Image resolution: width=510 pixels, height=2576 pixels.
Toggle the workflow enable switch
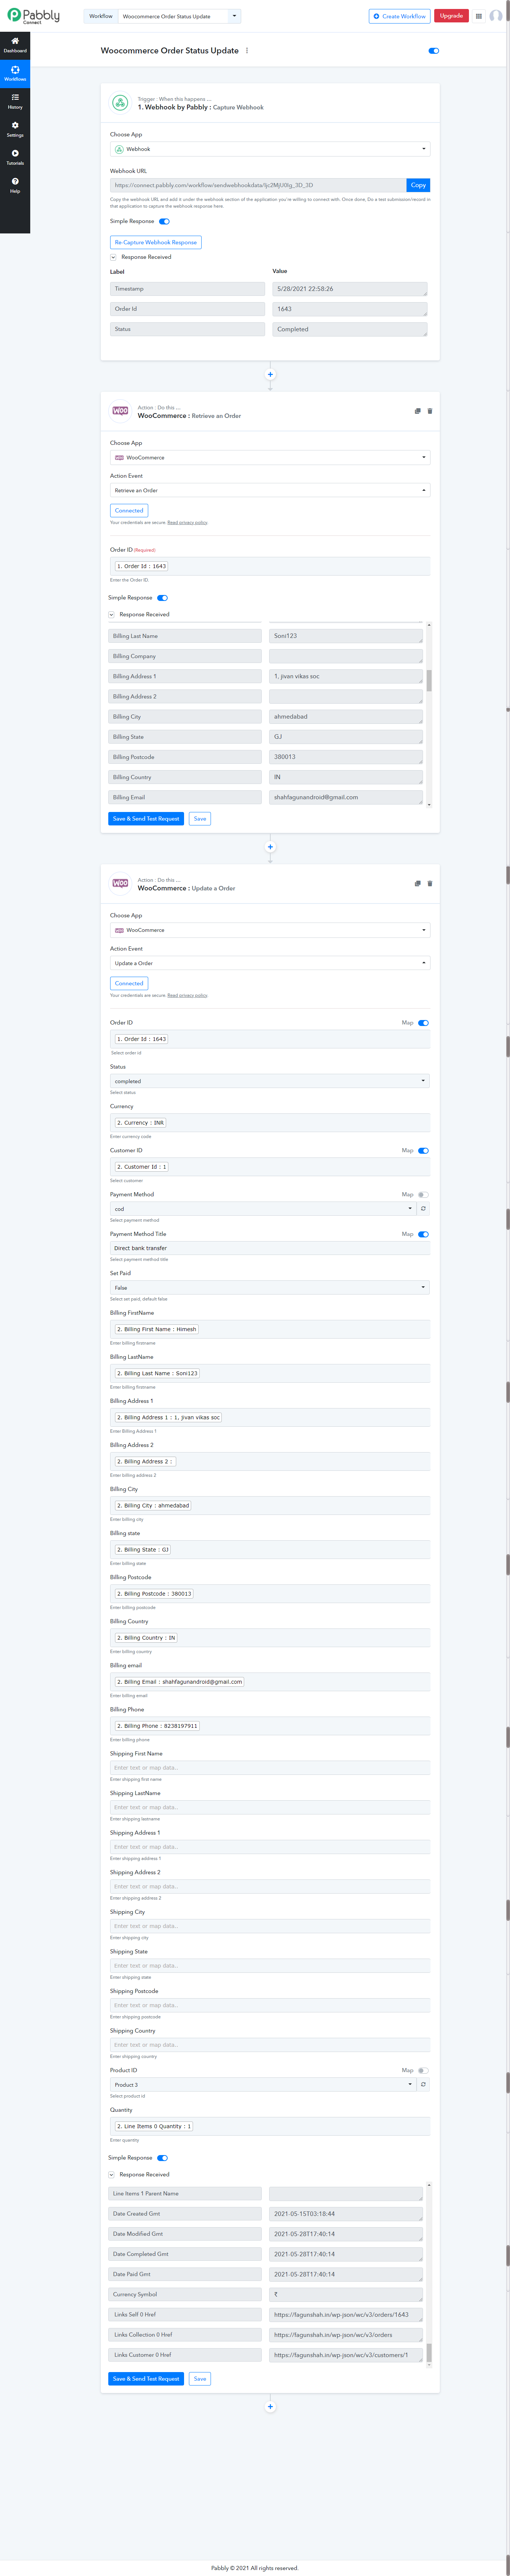[433, 50]
